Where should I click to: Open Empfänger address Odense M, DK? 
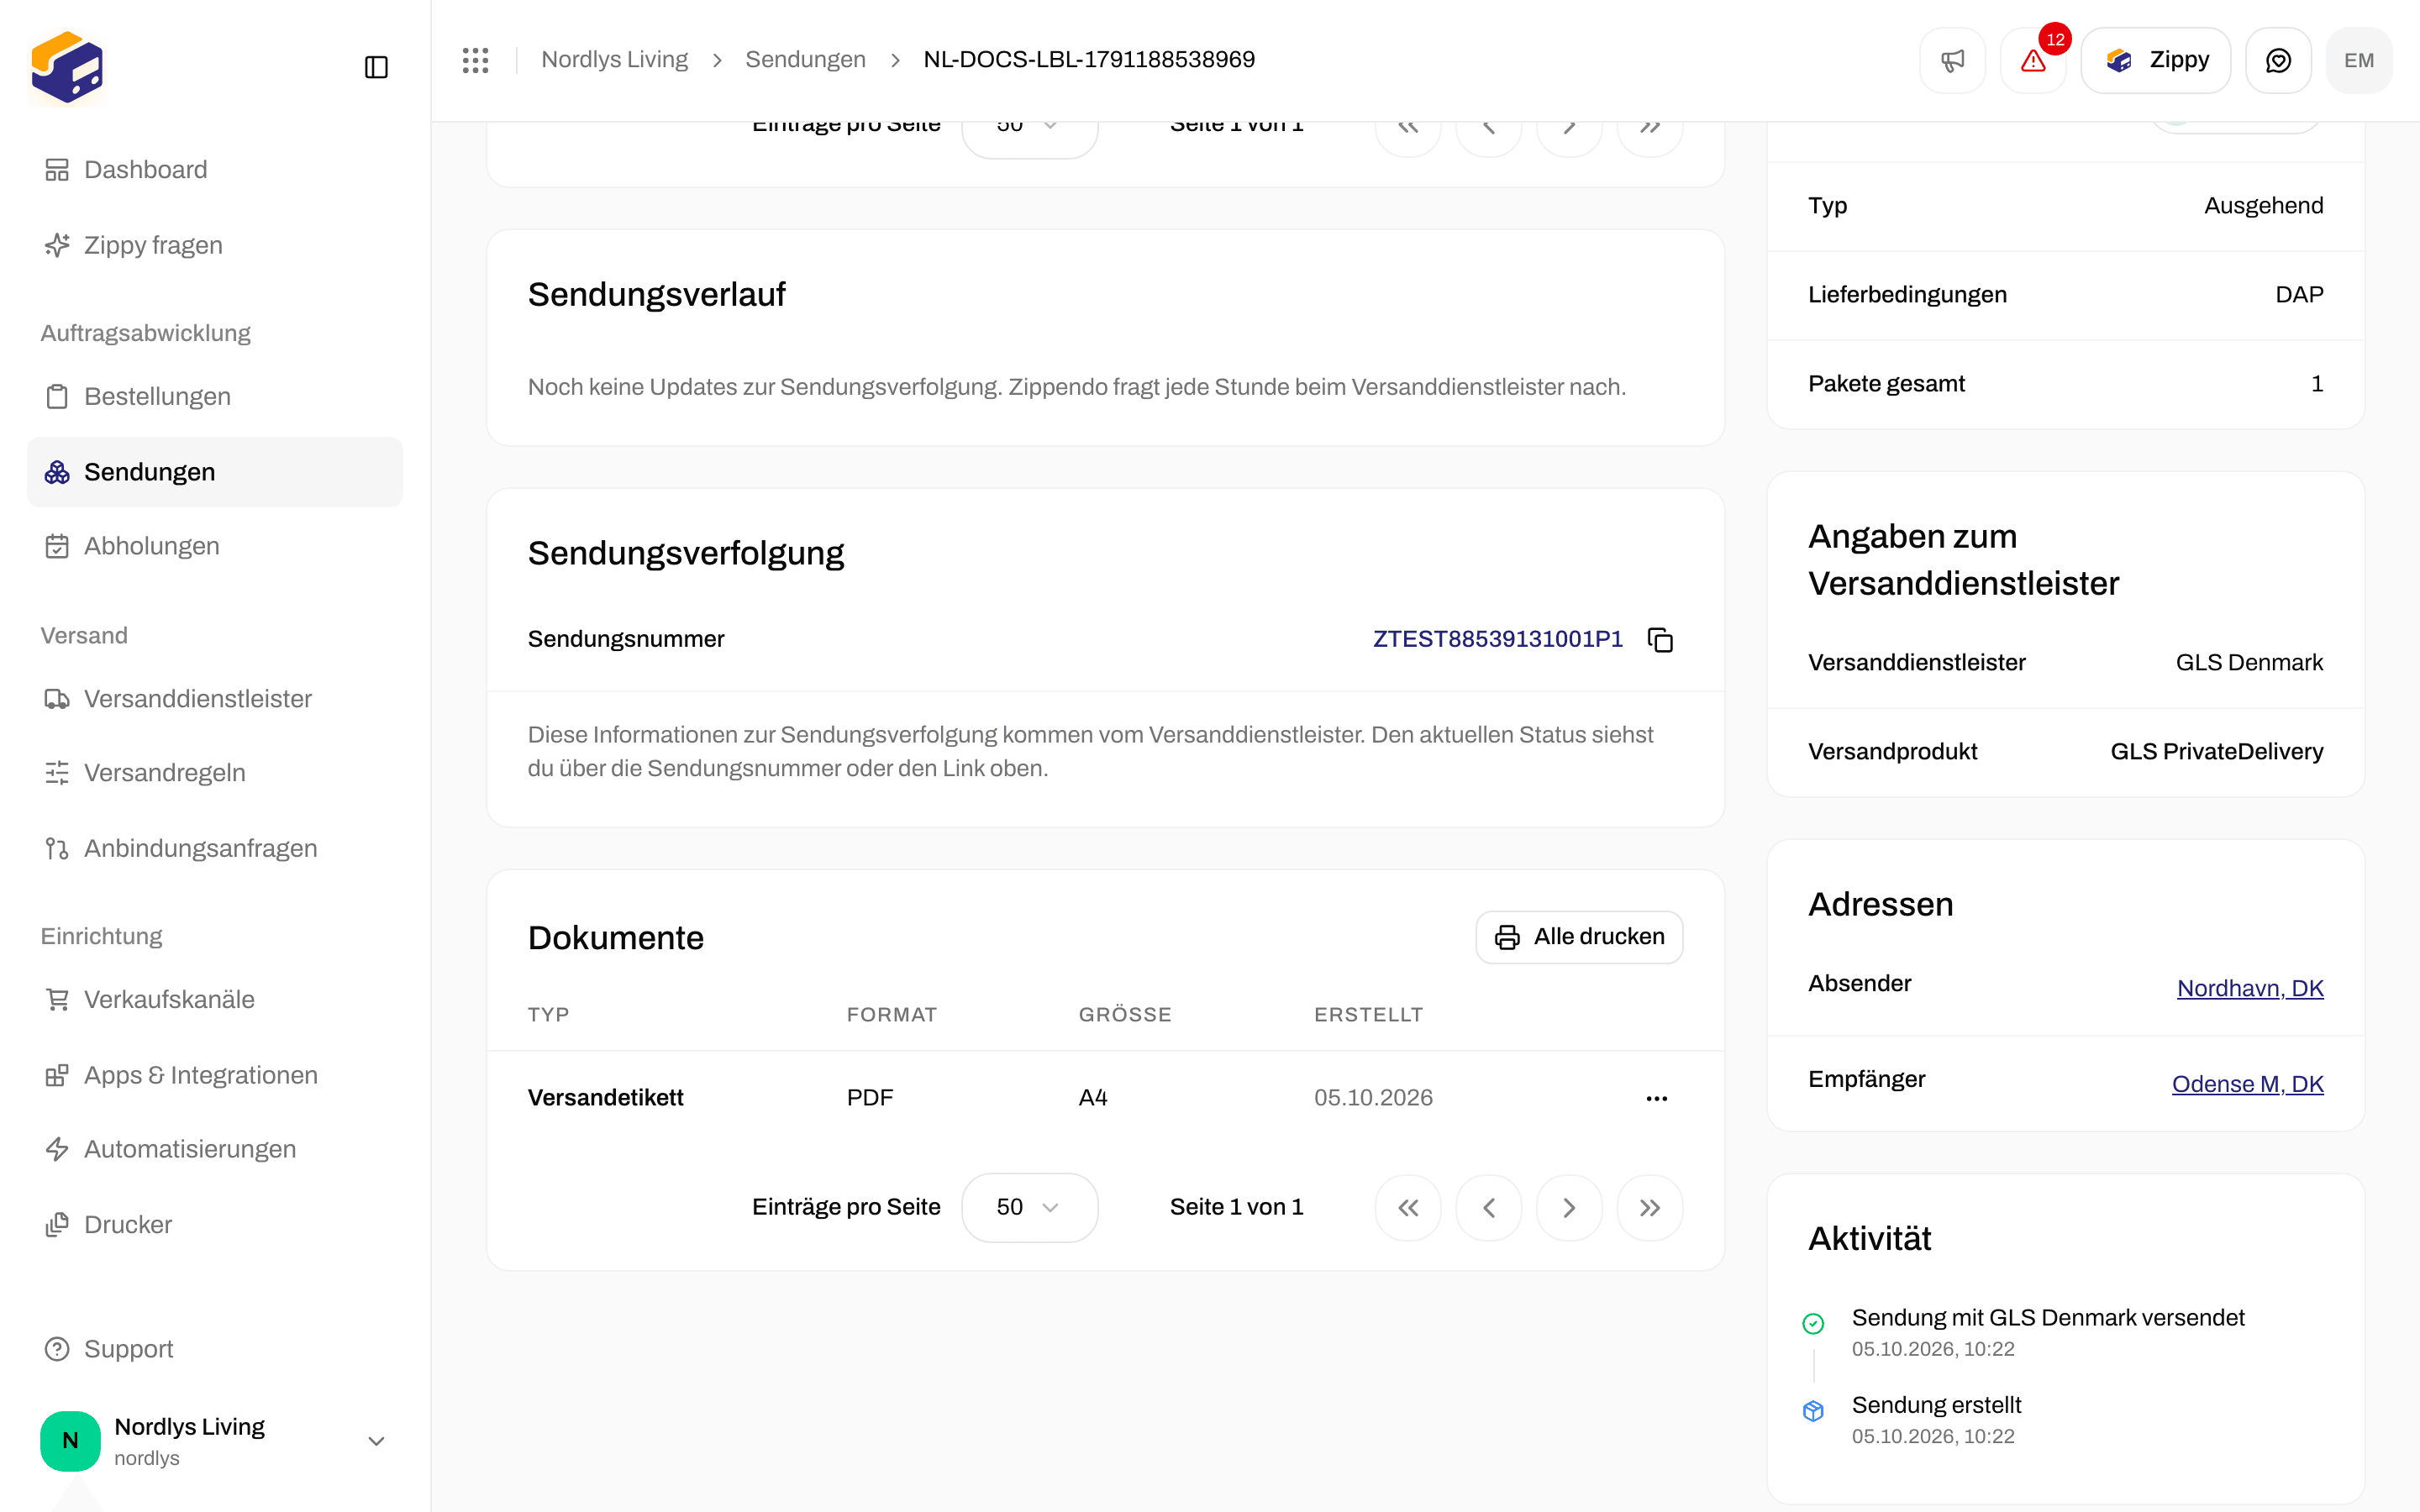coord(2247,1085)
